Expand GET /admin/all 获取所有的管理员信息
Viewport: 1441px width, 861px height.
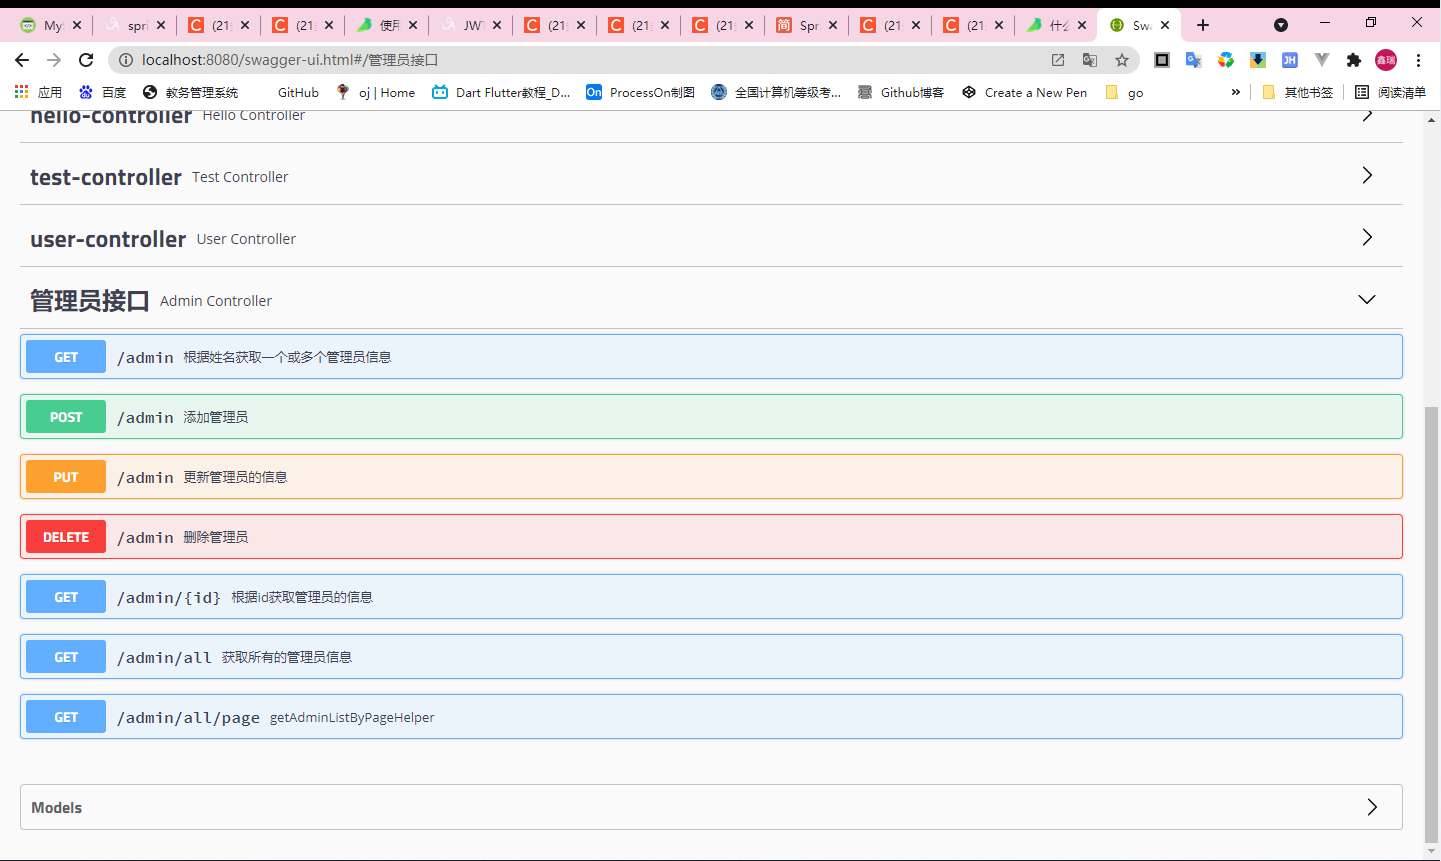click(x=711, y=657)
